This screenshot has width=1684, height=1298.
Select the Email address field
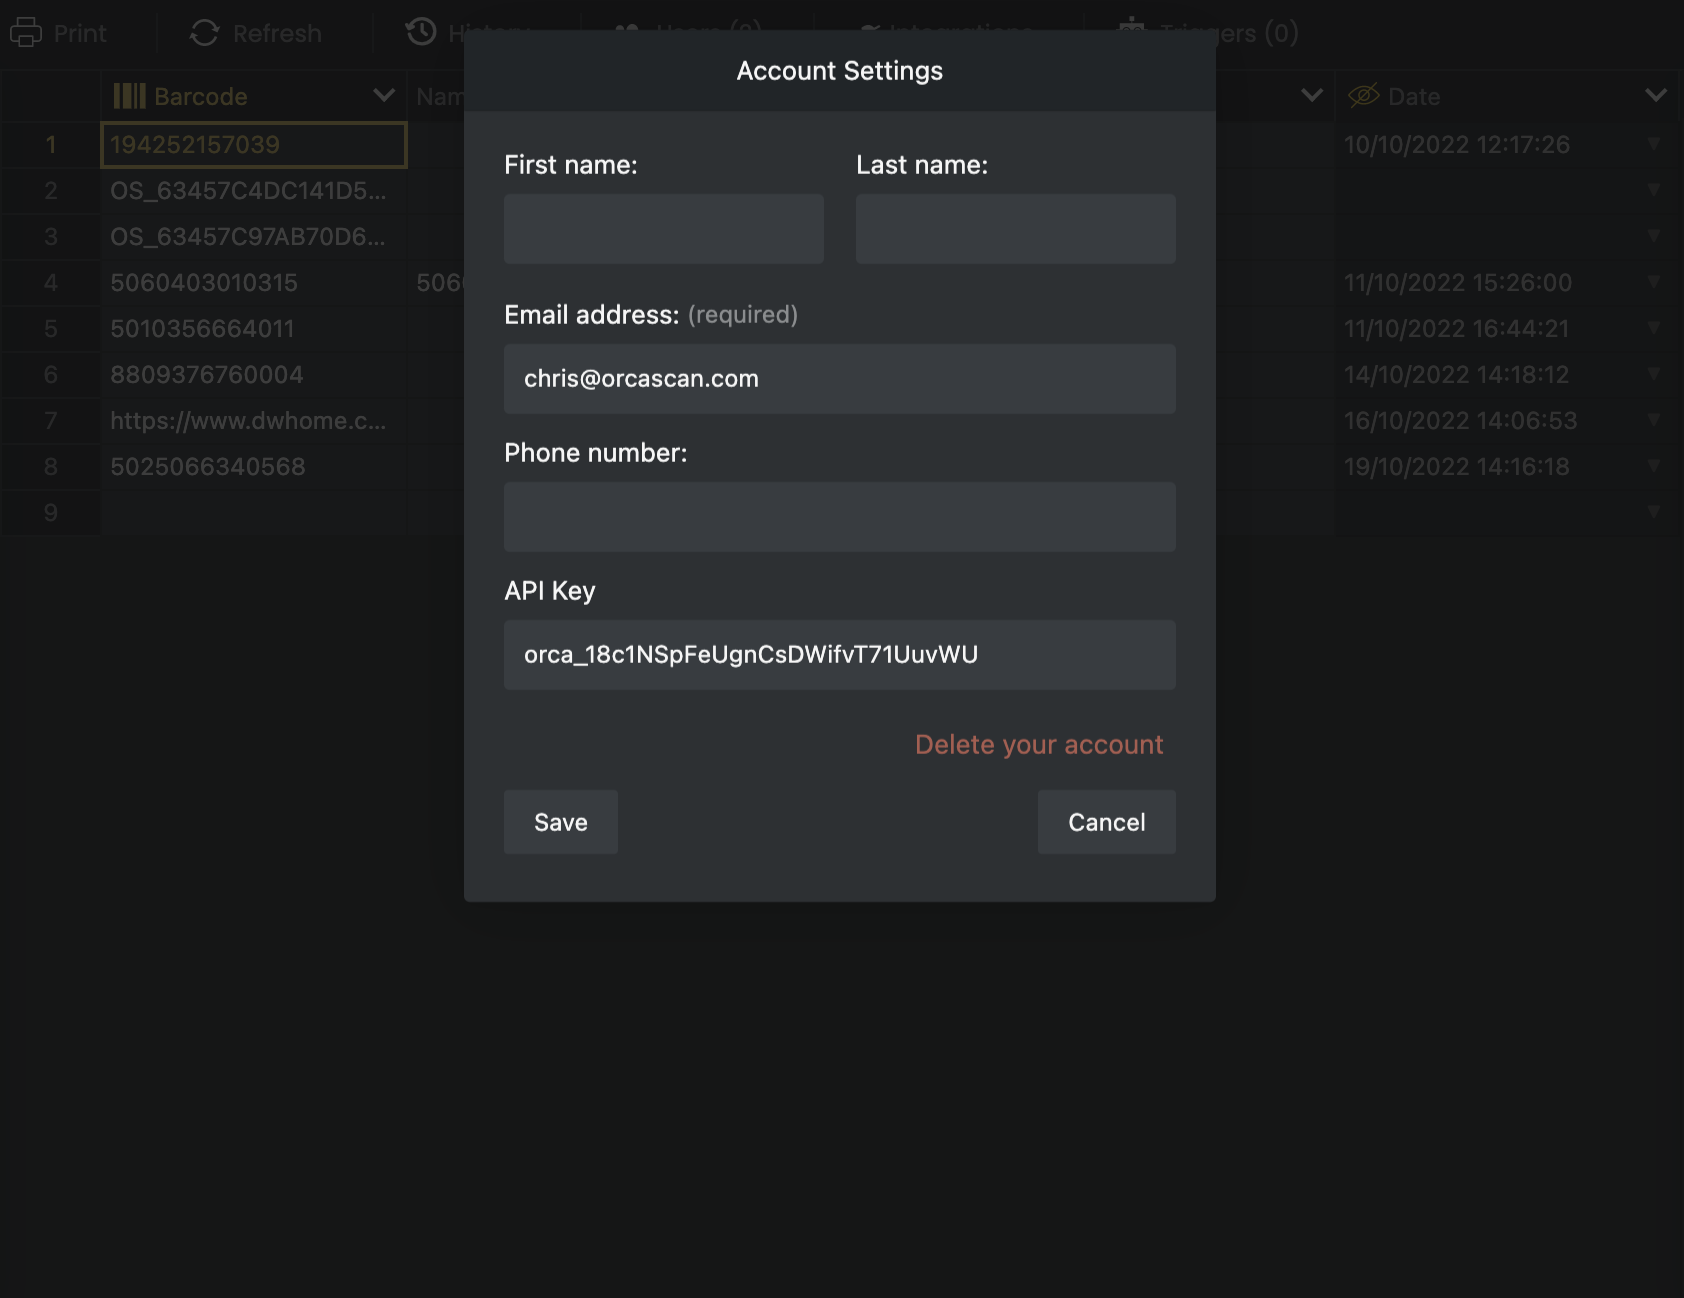pos(839,379)
